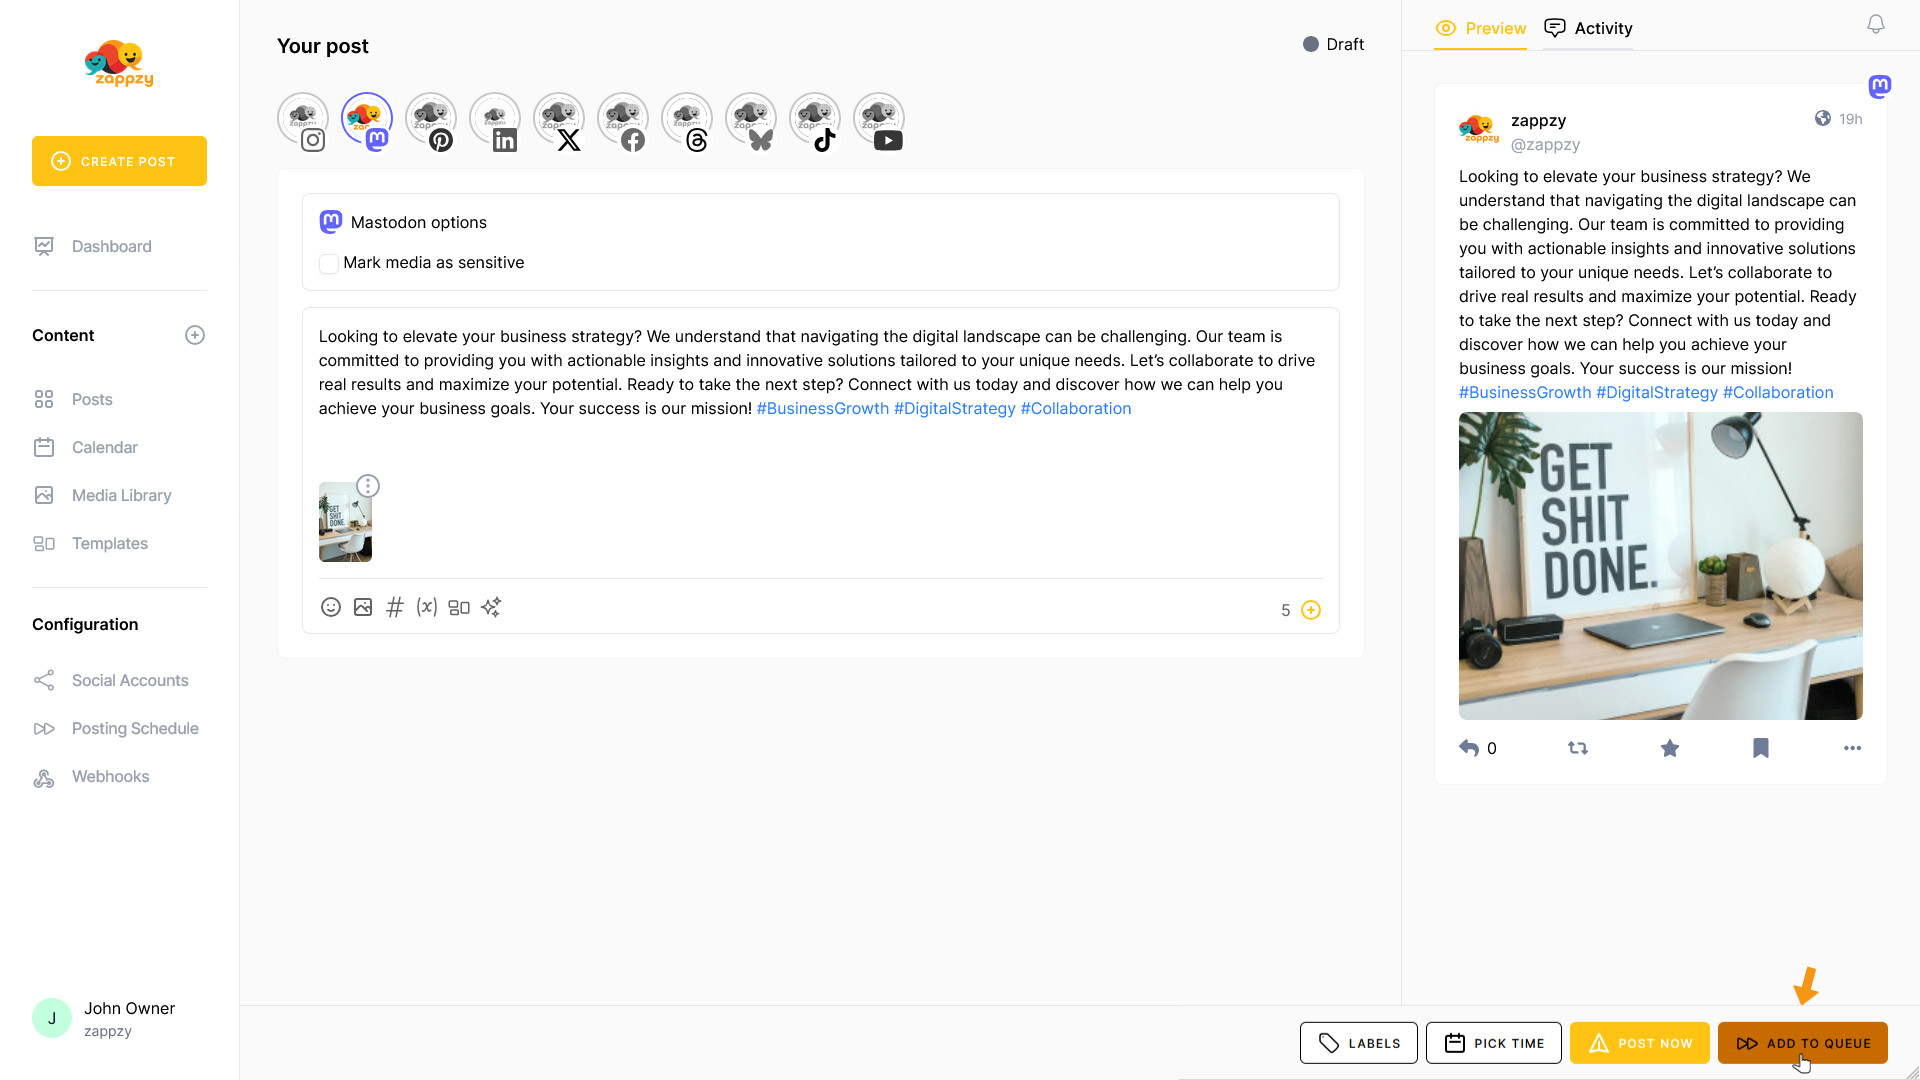The height and width of the screenshot is (1080, 1920).
Task: Click the emoji picker icon in editor toolbar
Action: (330, 607)
